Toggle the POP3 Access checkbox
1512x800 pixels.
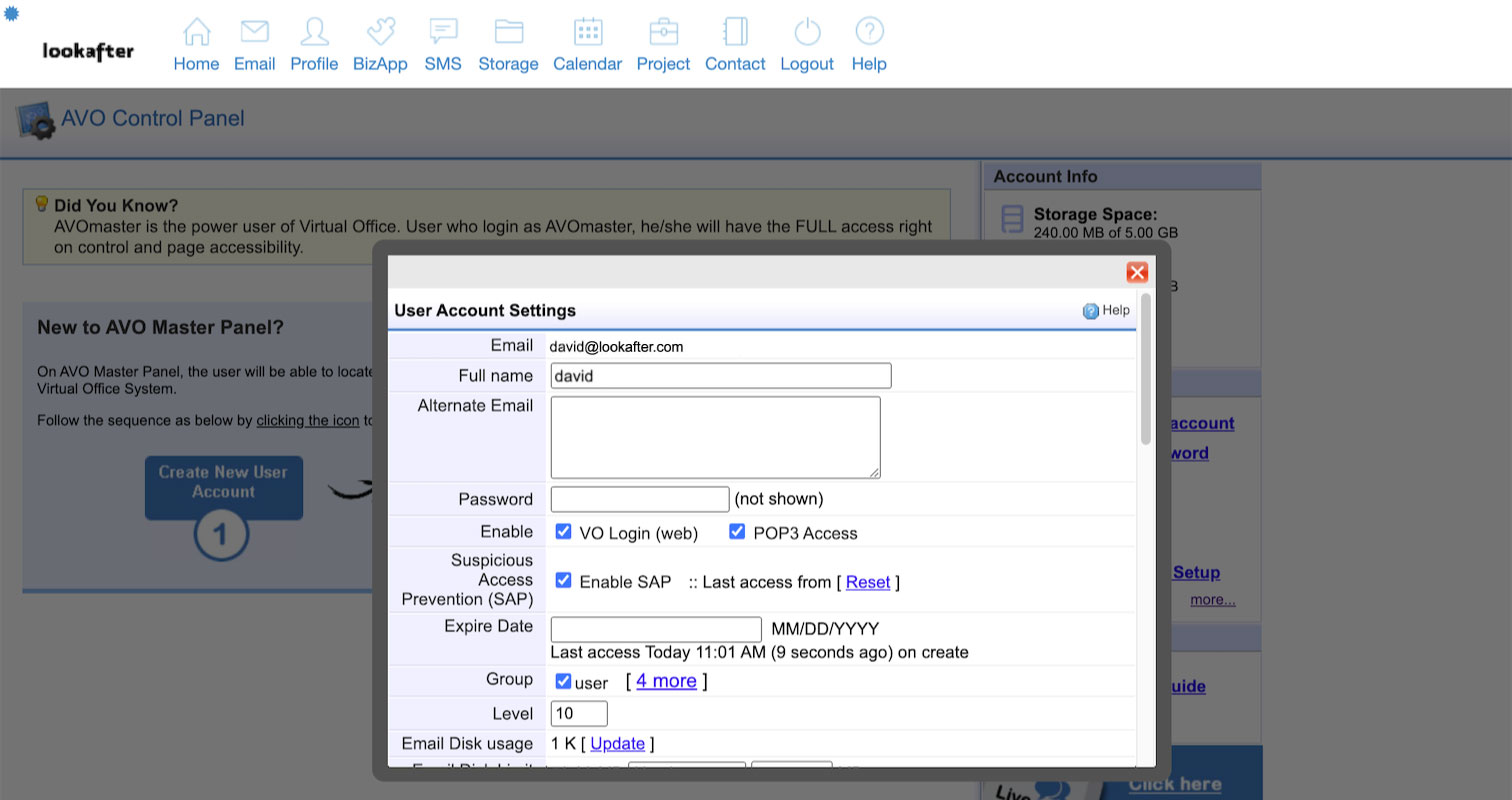(737, 532)
